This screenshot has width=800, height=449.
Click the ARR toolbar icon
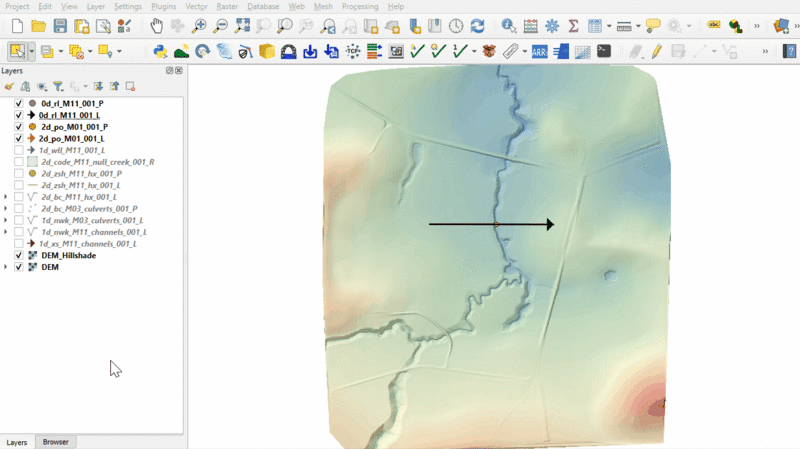click(x=539, y=51)
